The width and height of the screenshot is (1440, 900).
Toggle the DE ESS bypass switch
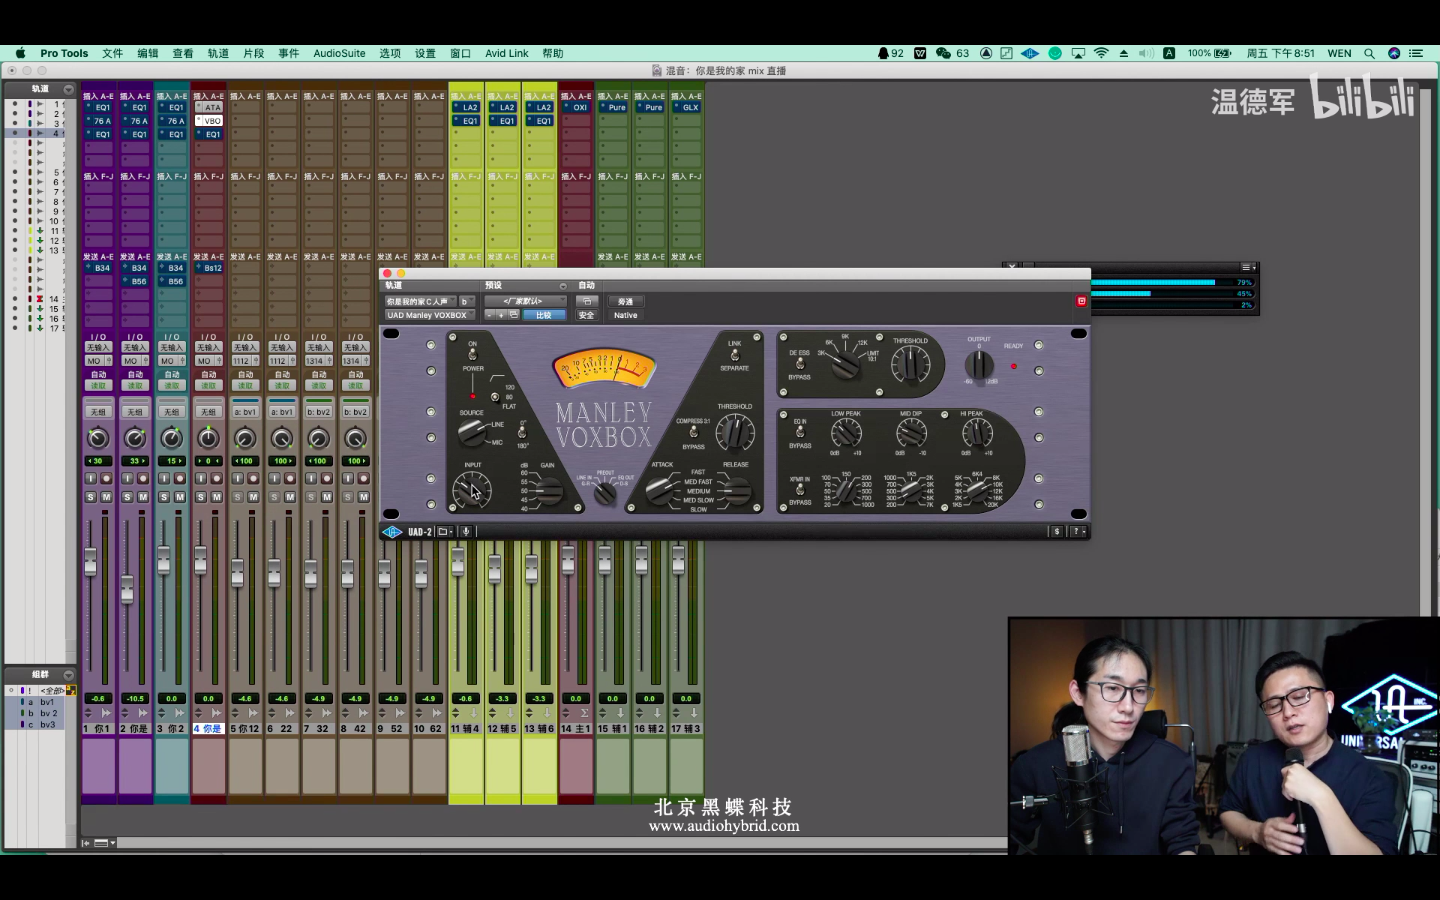pos(800,364)
